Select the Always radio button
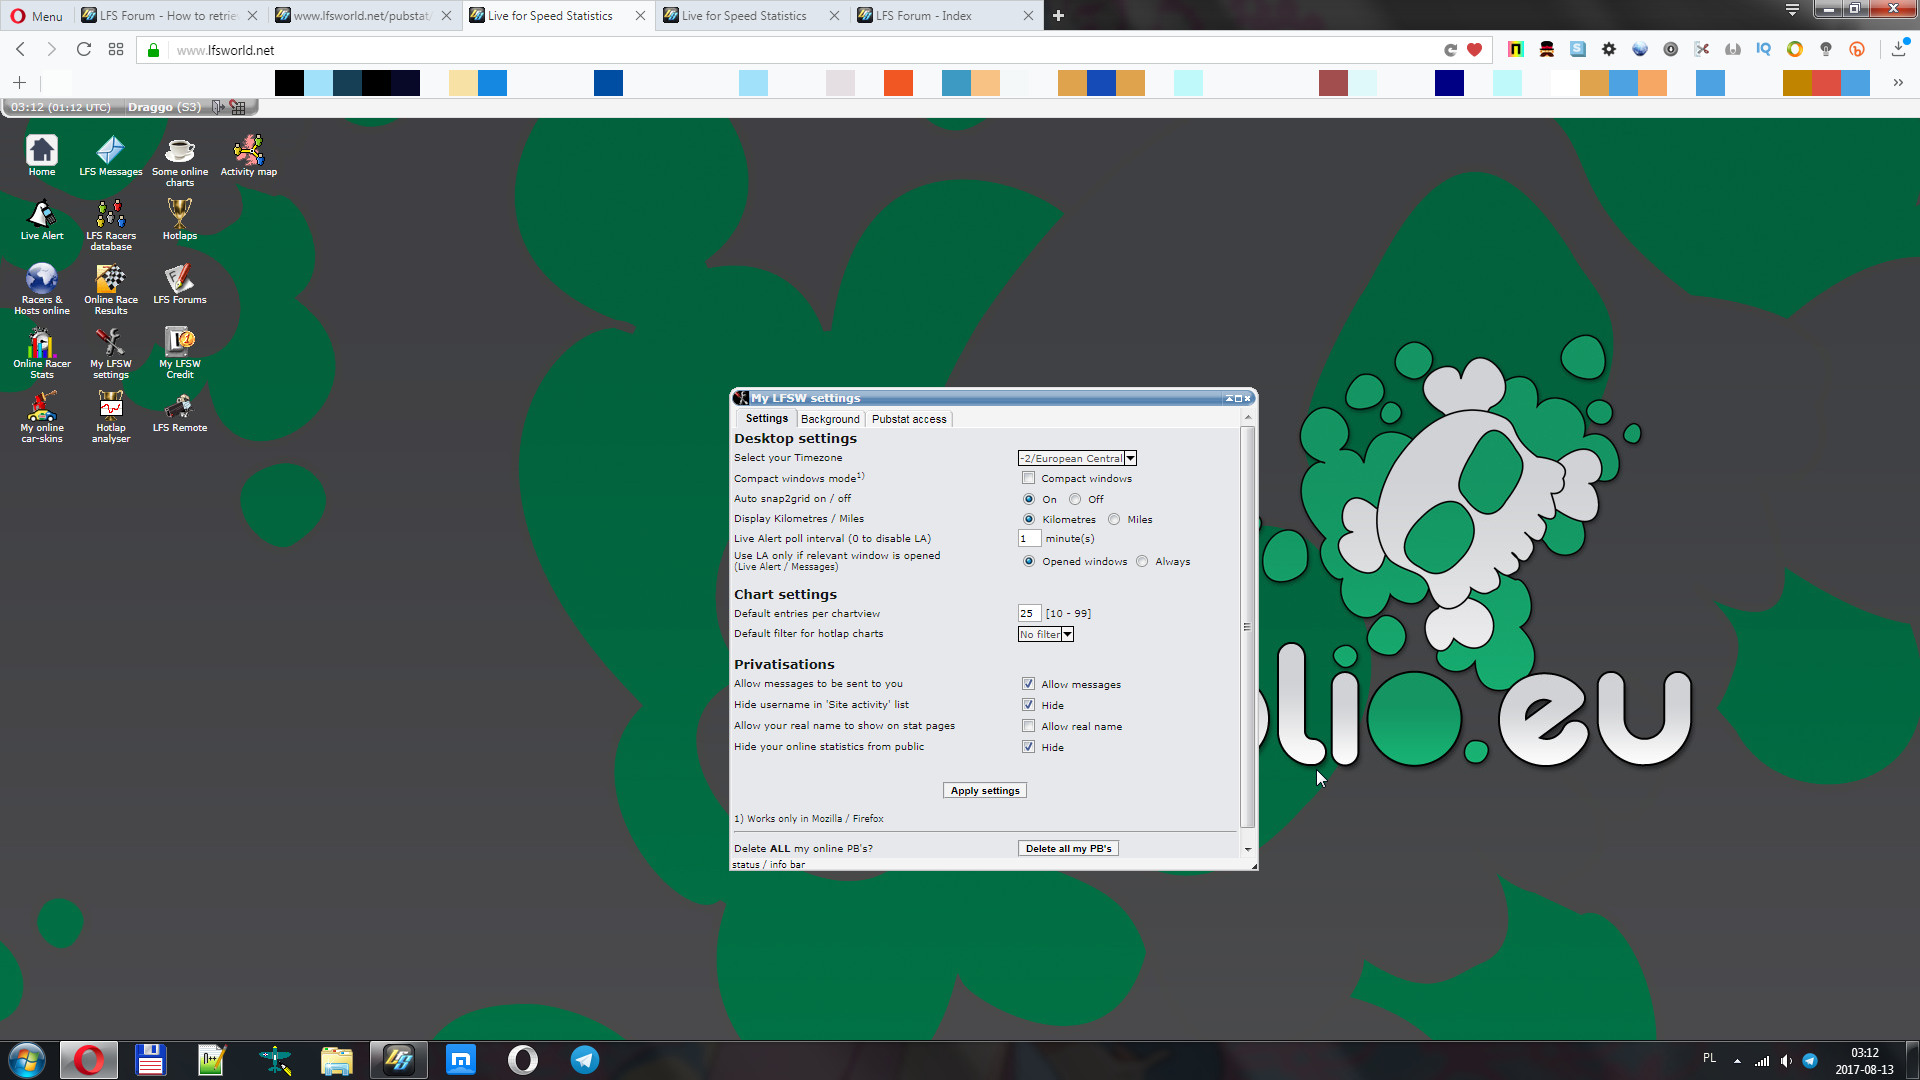The height and width of the screenshot is (1080, 1920). pos(1142,561)
